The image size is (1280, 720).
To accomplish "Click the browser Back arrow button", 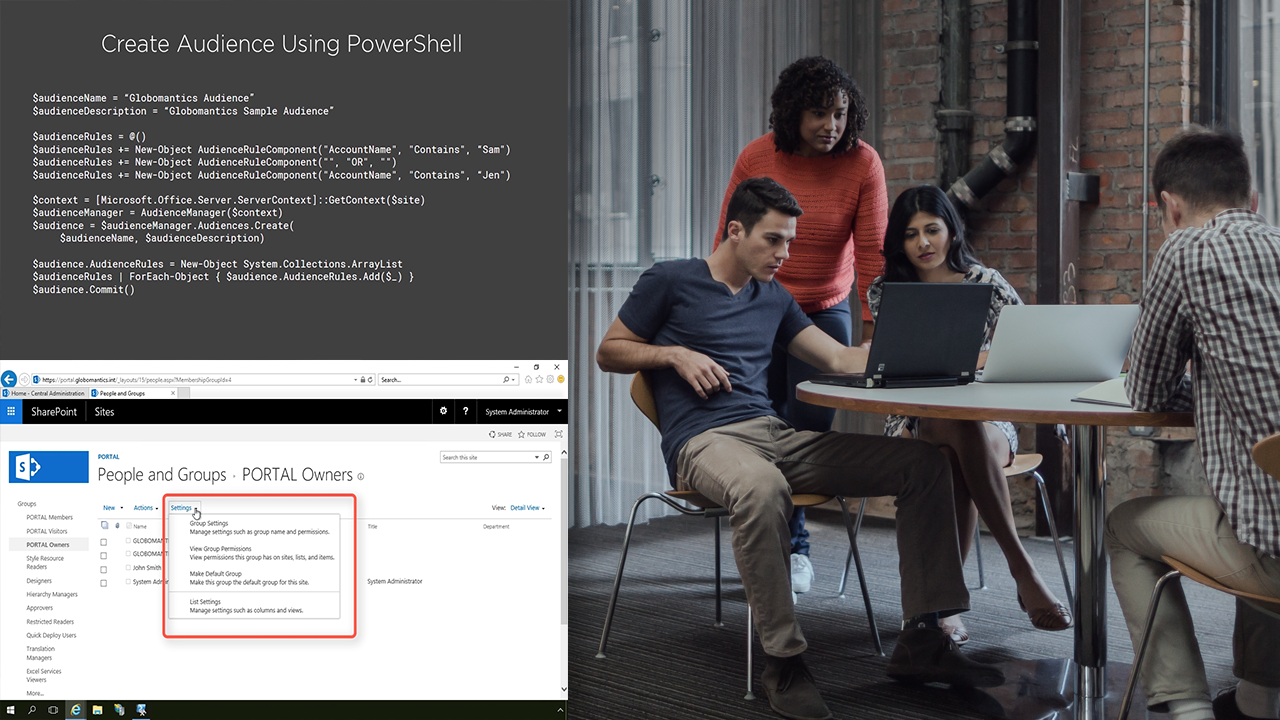I will [x=9, y=379].
